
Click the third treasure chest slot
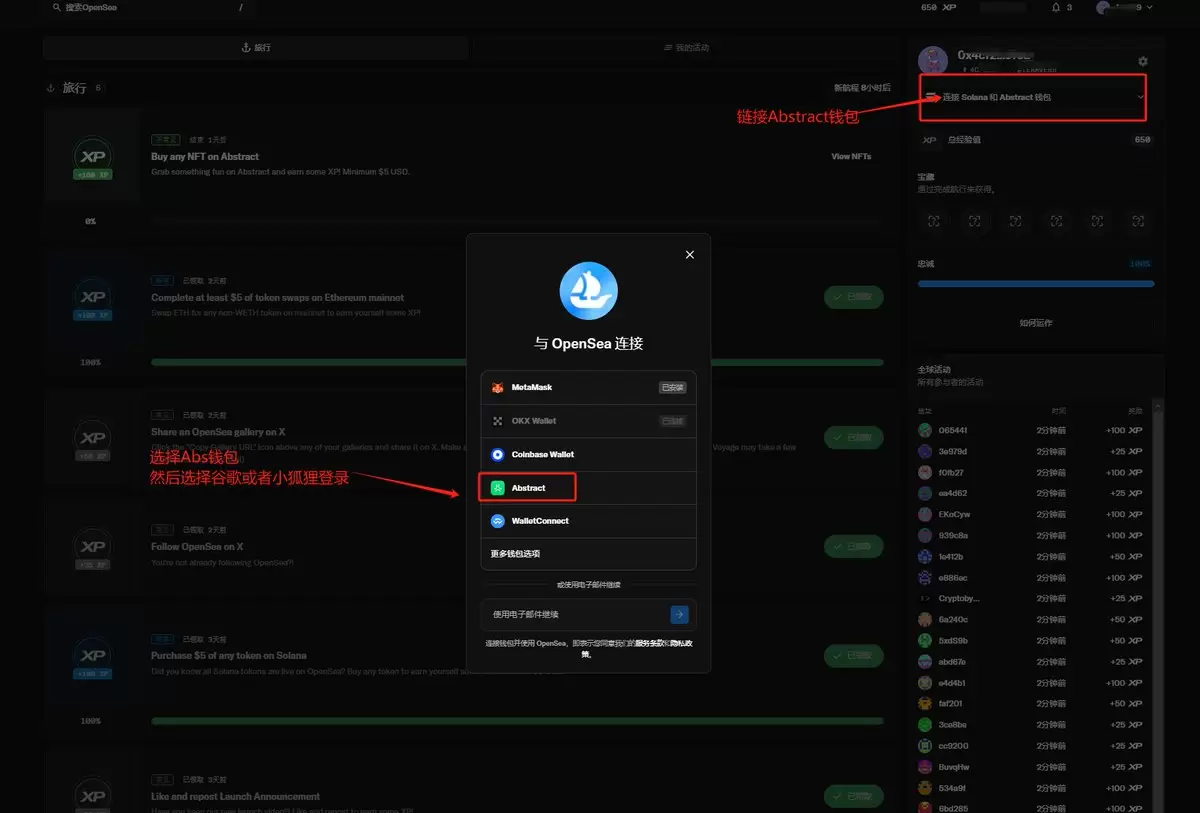click(x=1015, y=221)
